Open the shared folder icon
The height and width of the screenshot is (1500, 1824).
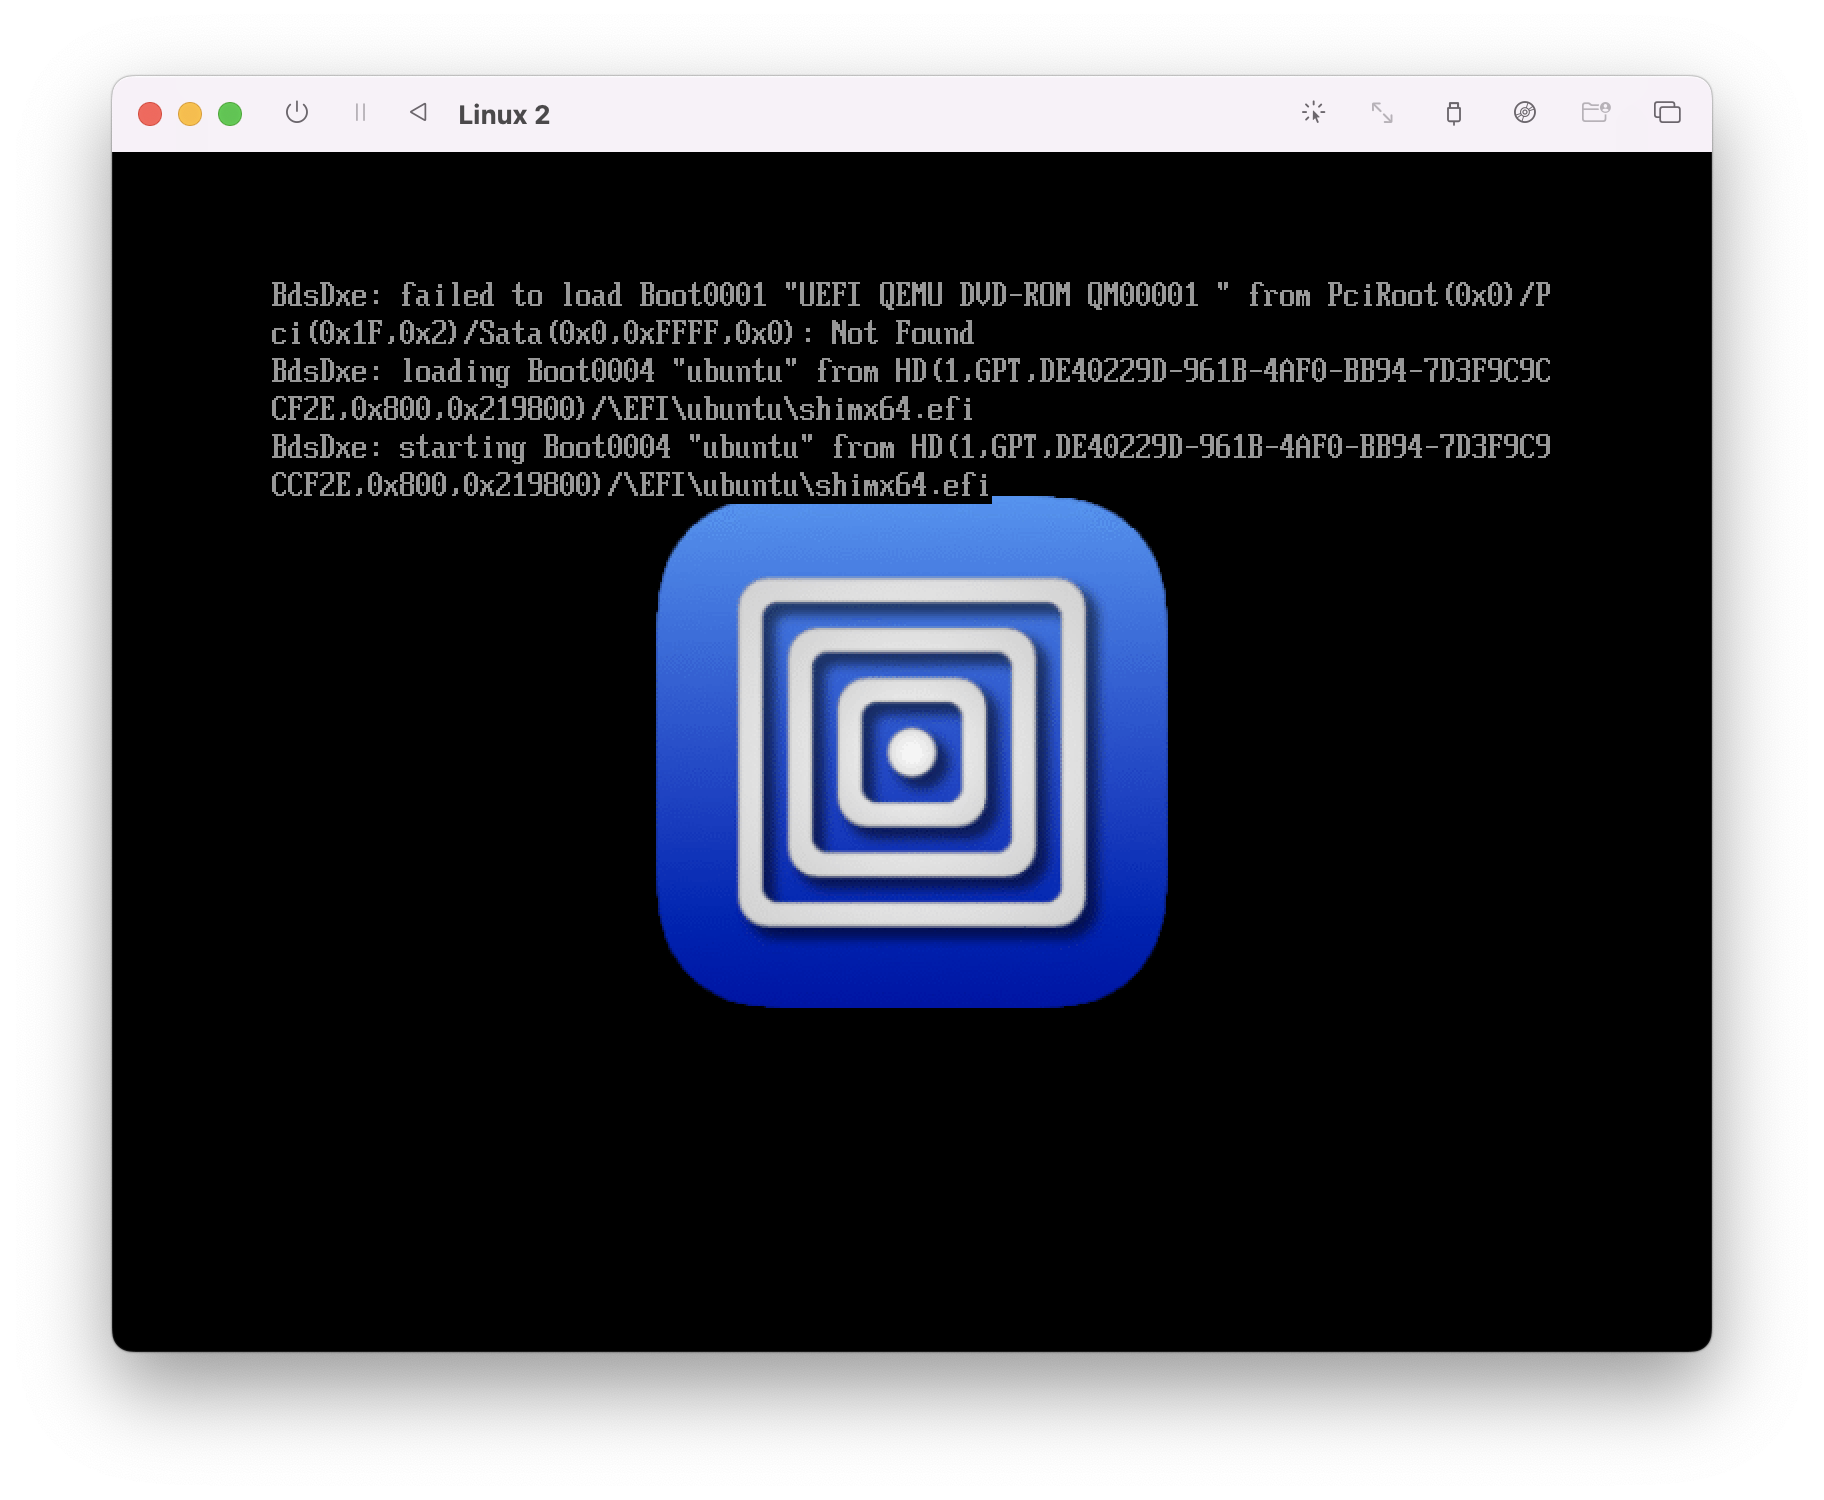[1596, 112]
